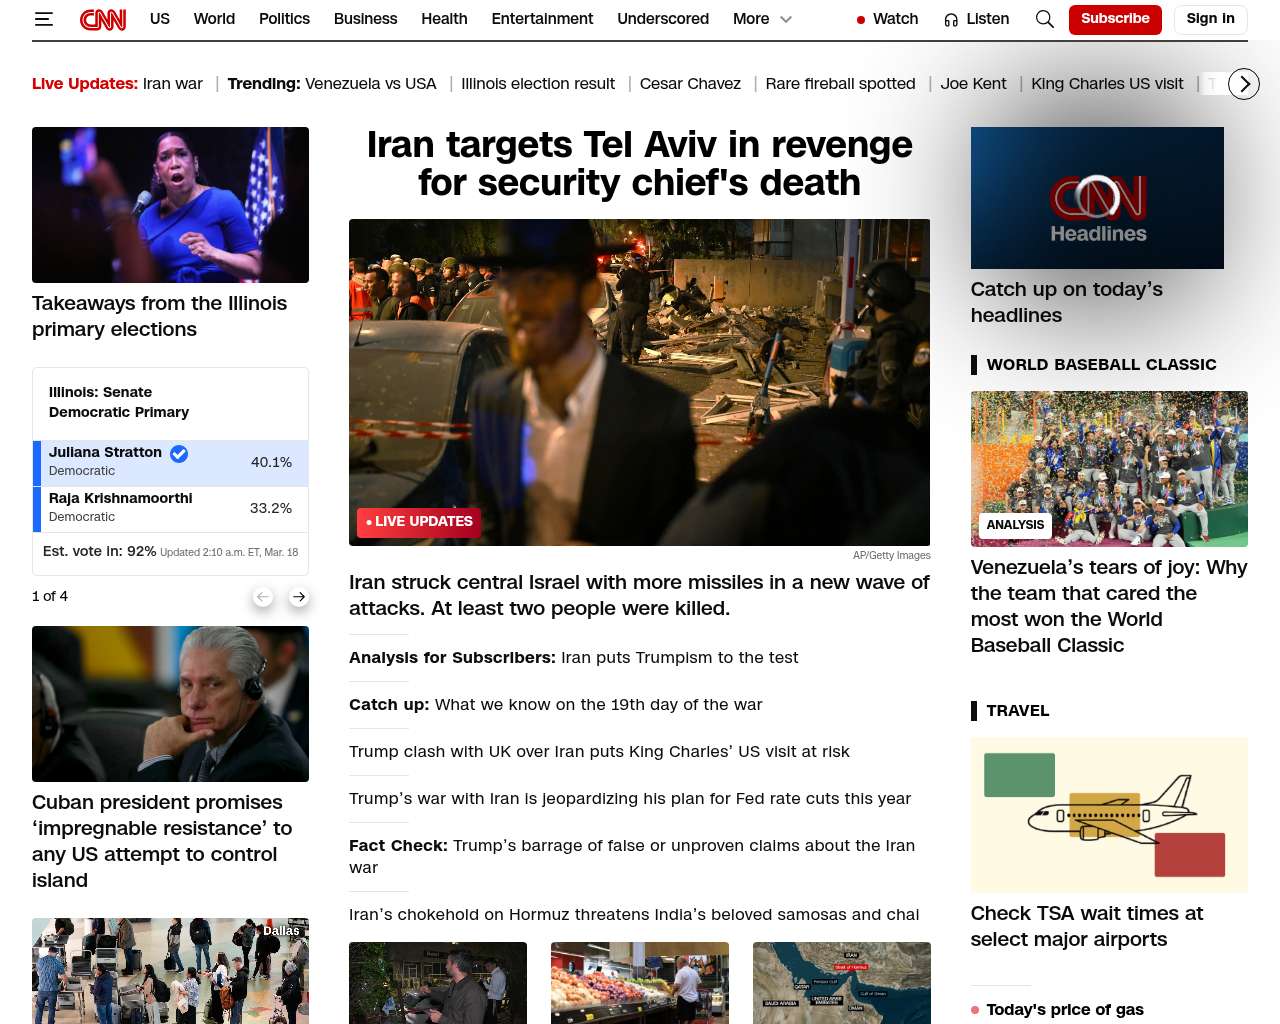Viewport: 1280px width, 1024px height.
Task: Read Trump clash with UK story
Action: tap(599, 751)
